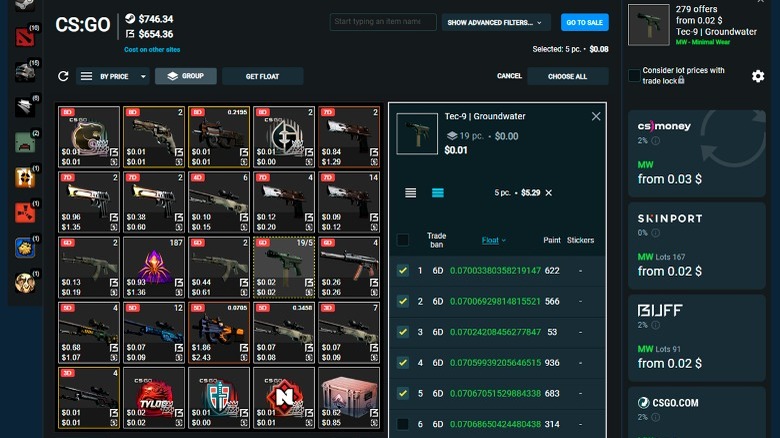Image resolution: width=780 pixels, height=438 pixels.
Task: Select the P90 item priced $1.86
Action: [219, 332]
